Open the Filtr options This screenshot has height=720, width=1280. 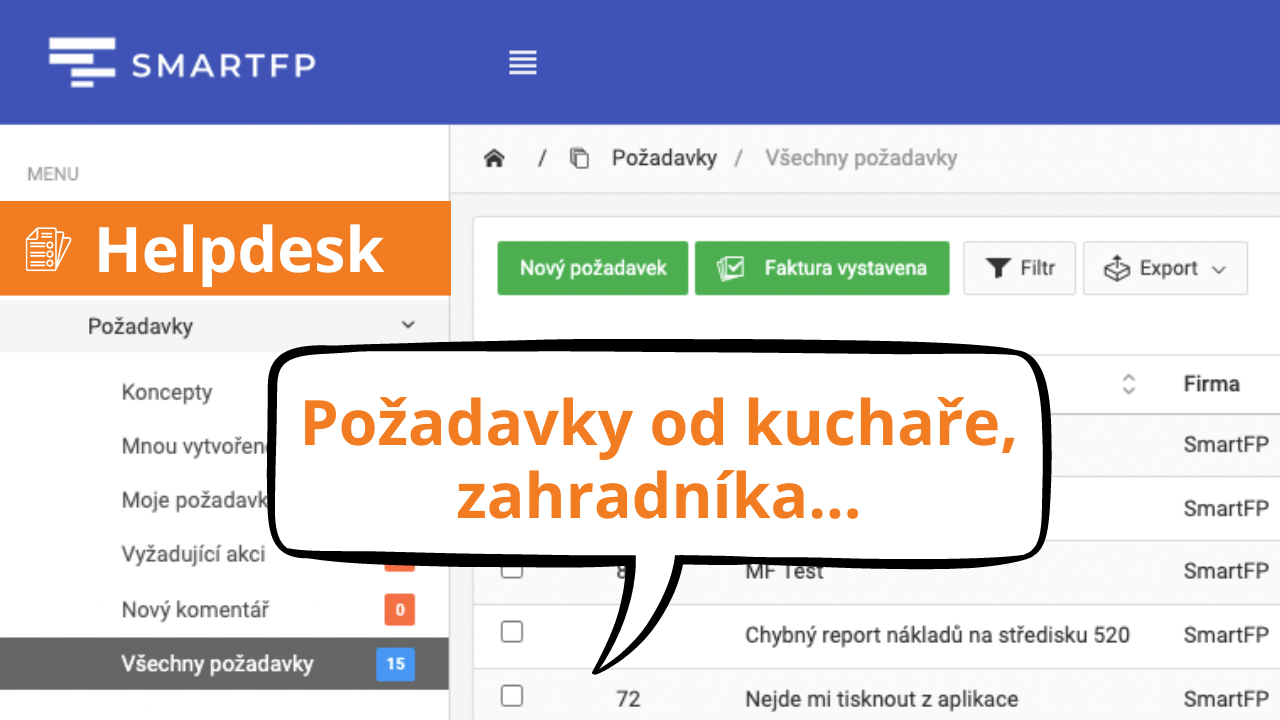tap(1019, 268)
